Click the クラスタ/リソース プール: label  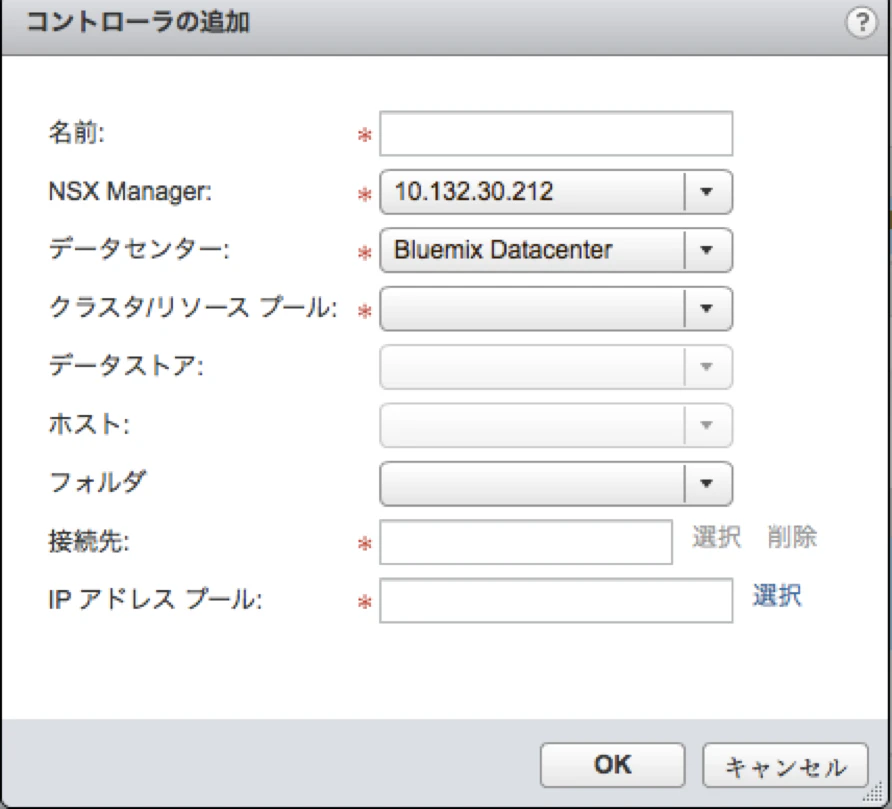193,308
